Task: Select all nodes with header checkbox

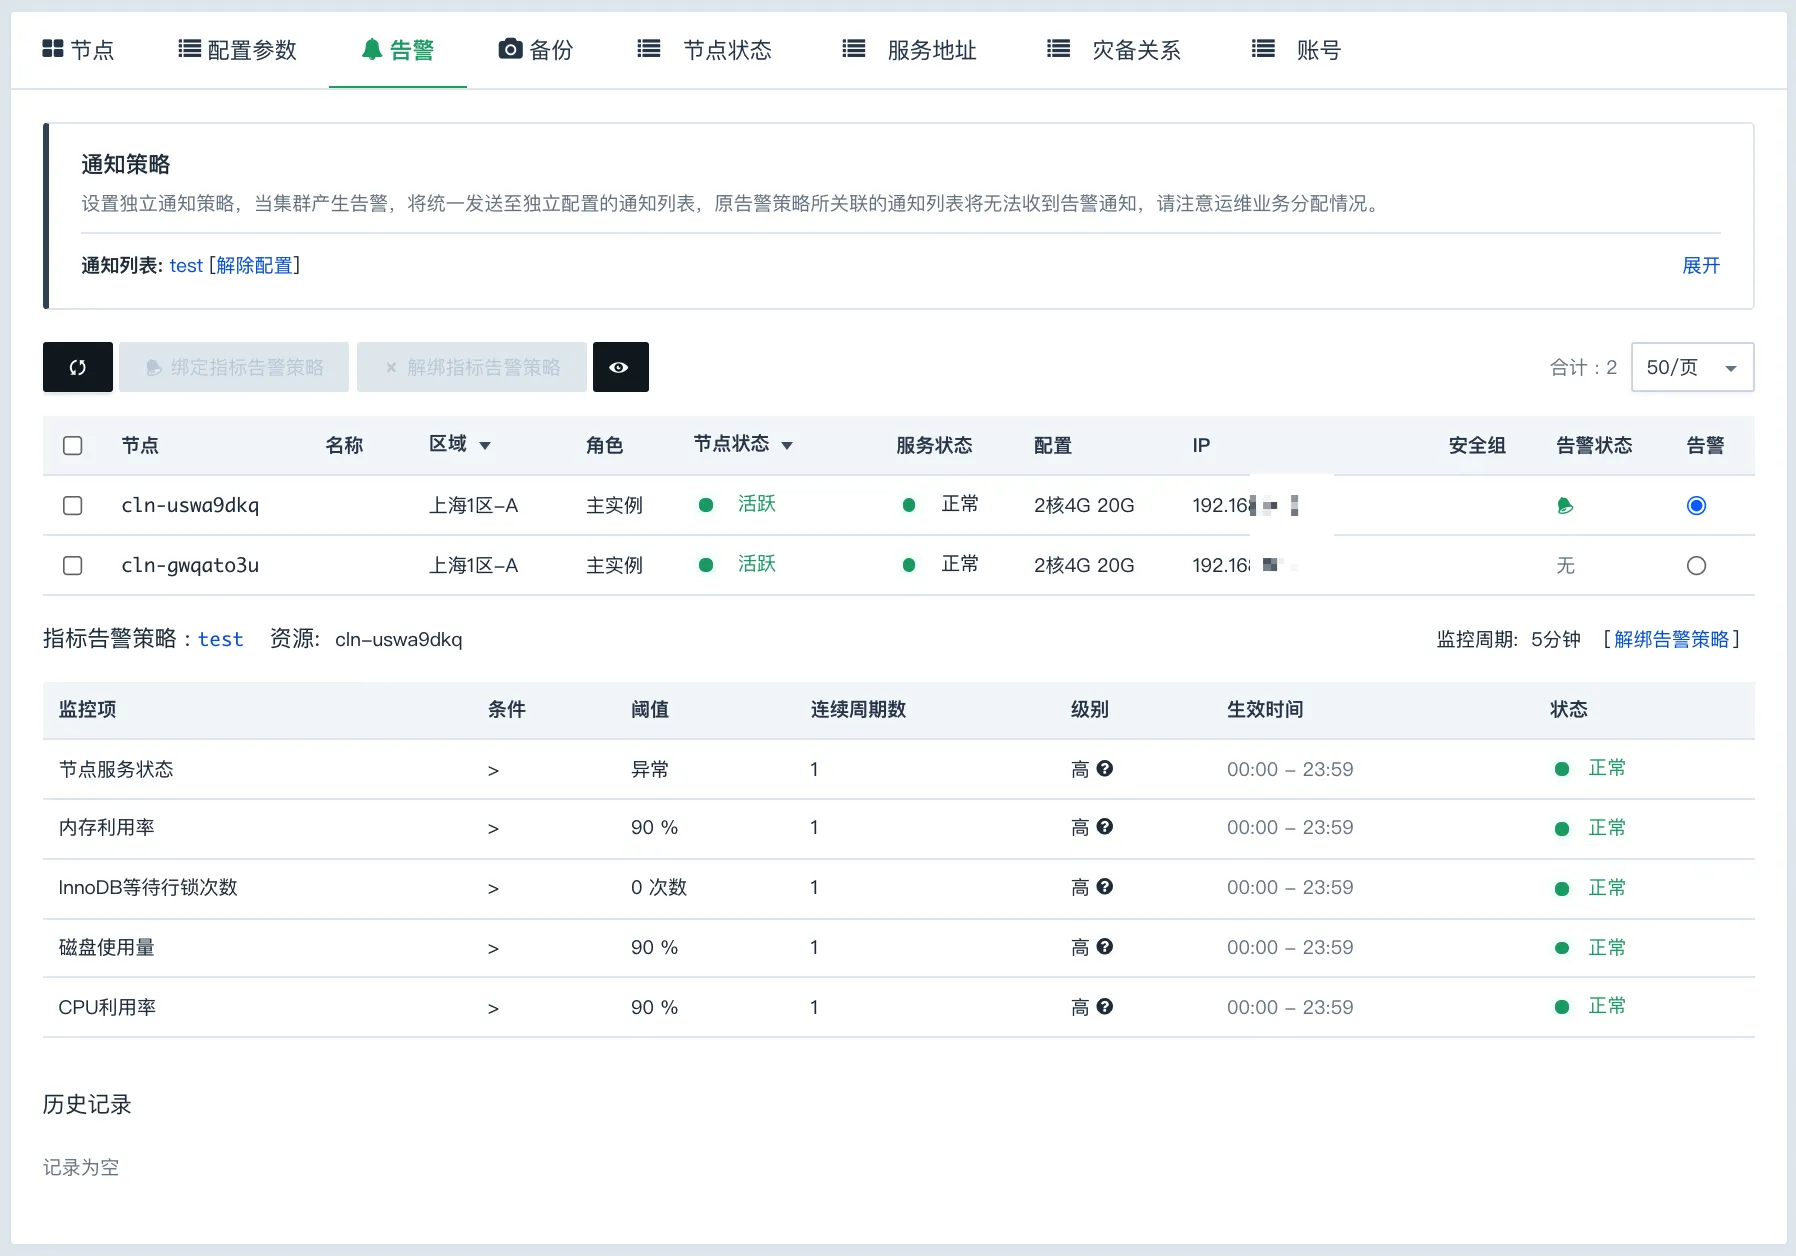Action: tap(72, 446)
